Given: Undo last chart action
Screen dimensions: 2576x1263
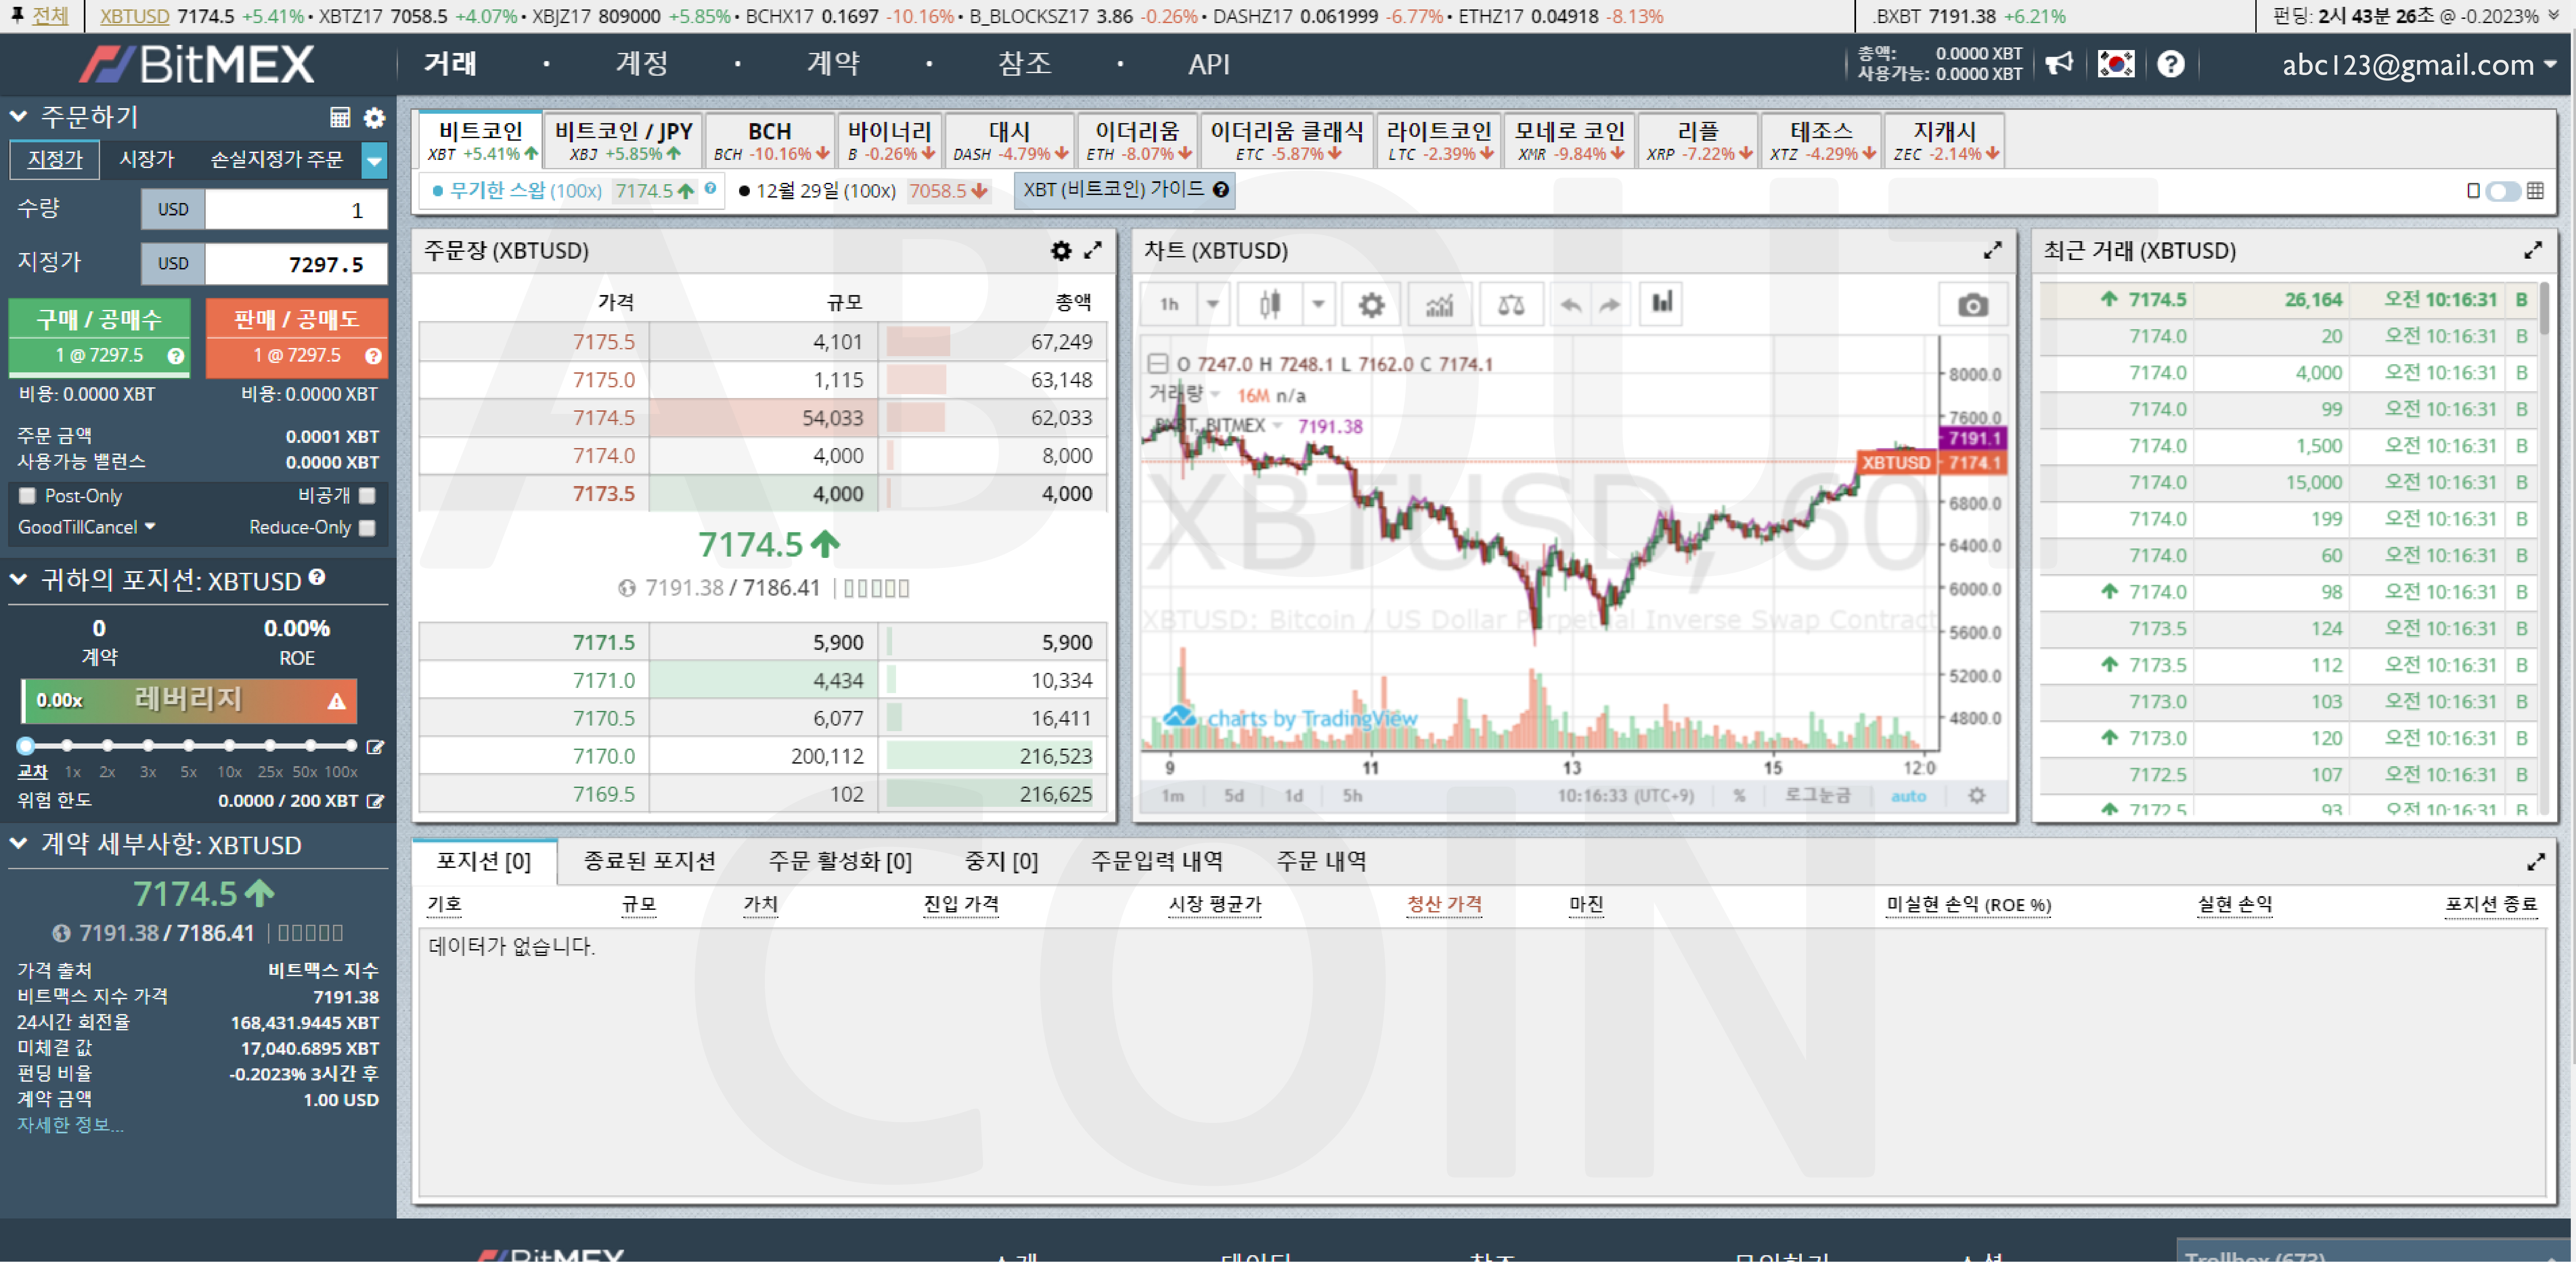Looking at the screenshot, I should (x=1571, y=305).
